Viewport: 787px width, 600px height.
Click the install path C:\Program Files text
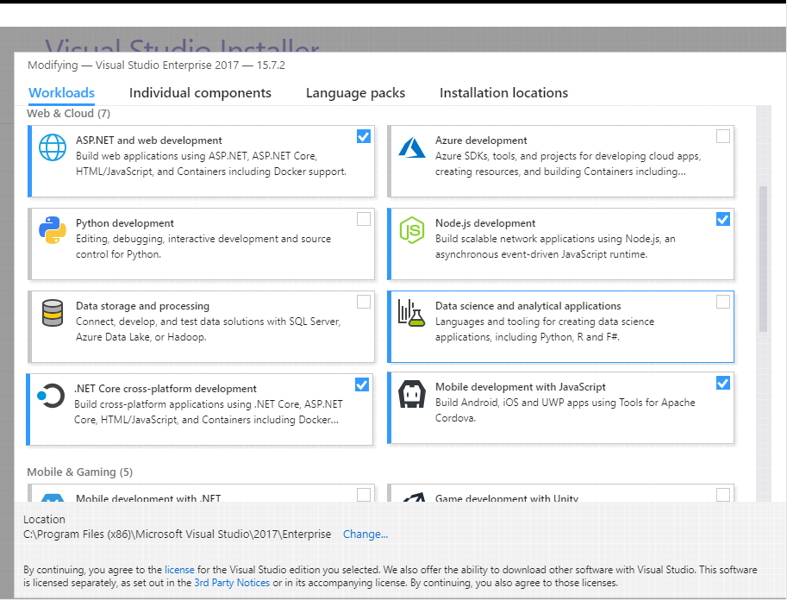pyautogui.click(x=177, y=534)
